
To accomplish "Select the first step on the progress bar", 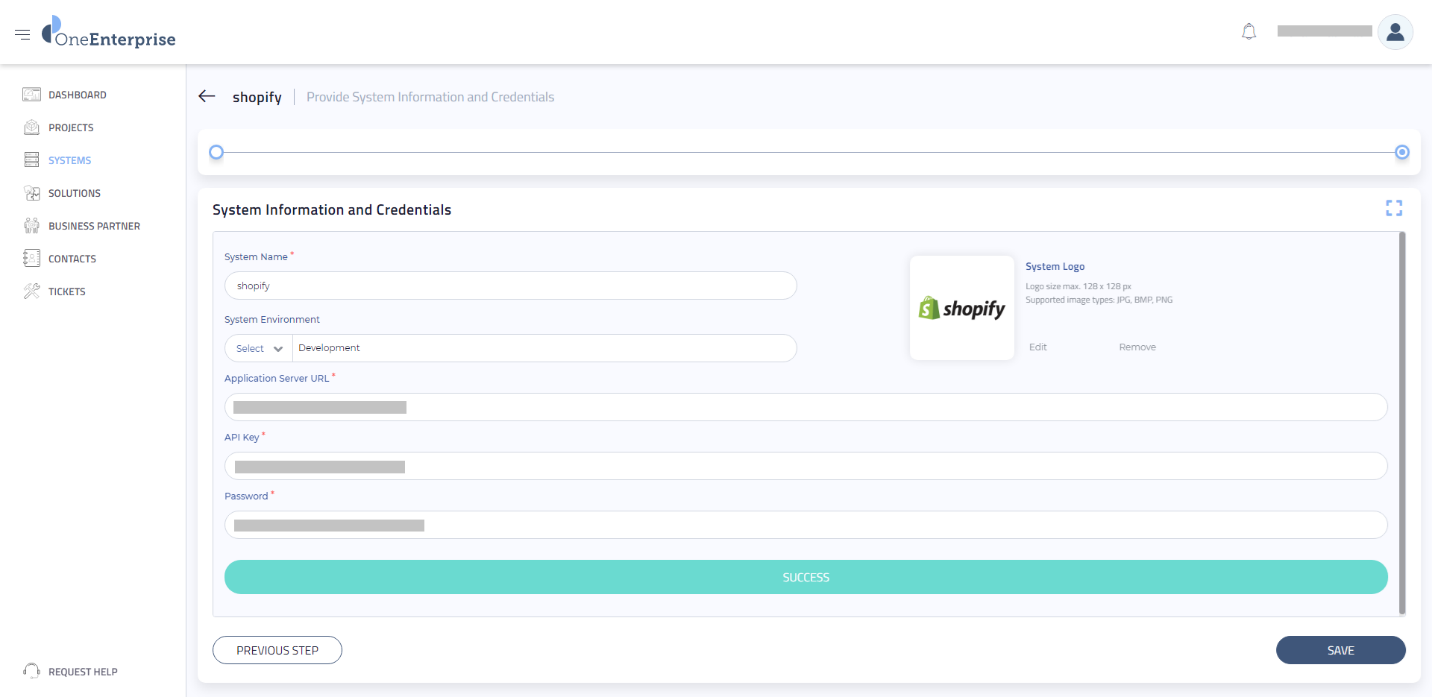I will pos(216,152).
